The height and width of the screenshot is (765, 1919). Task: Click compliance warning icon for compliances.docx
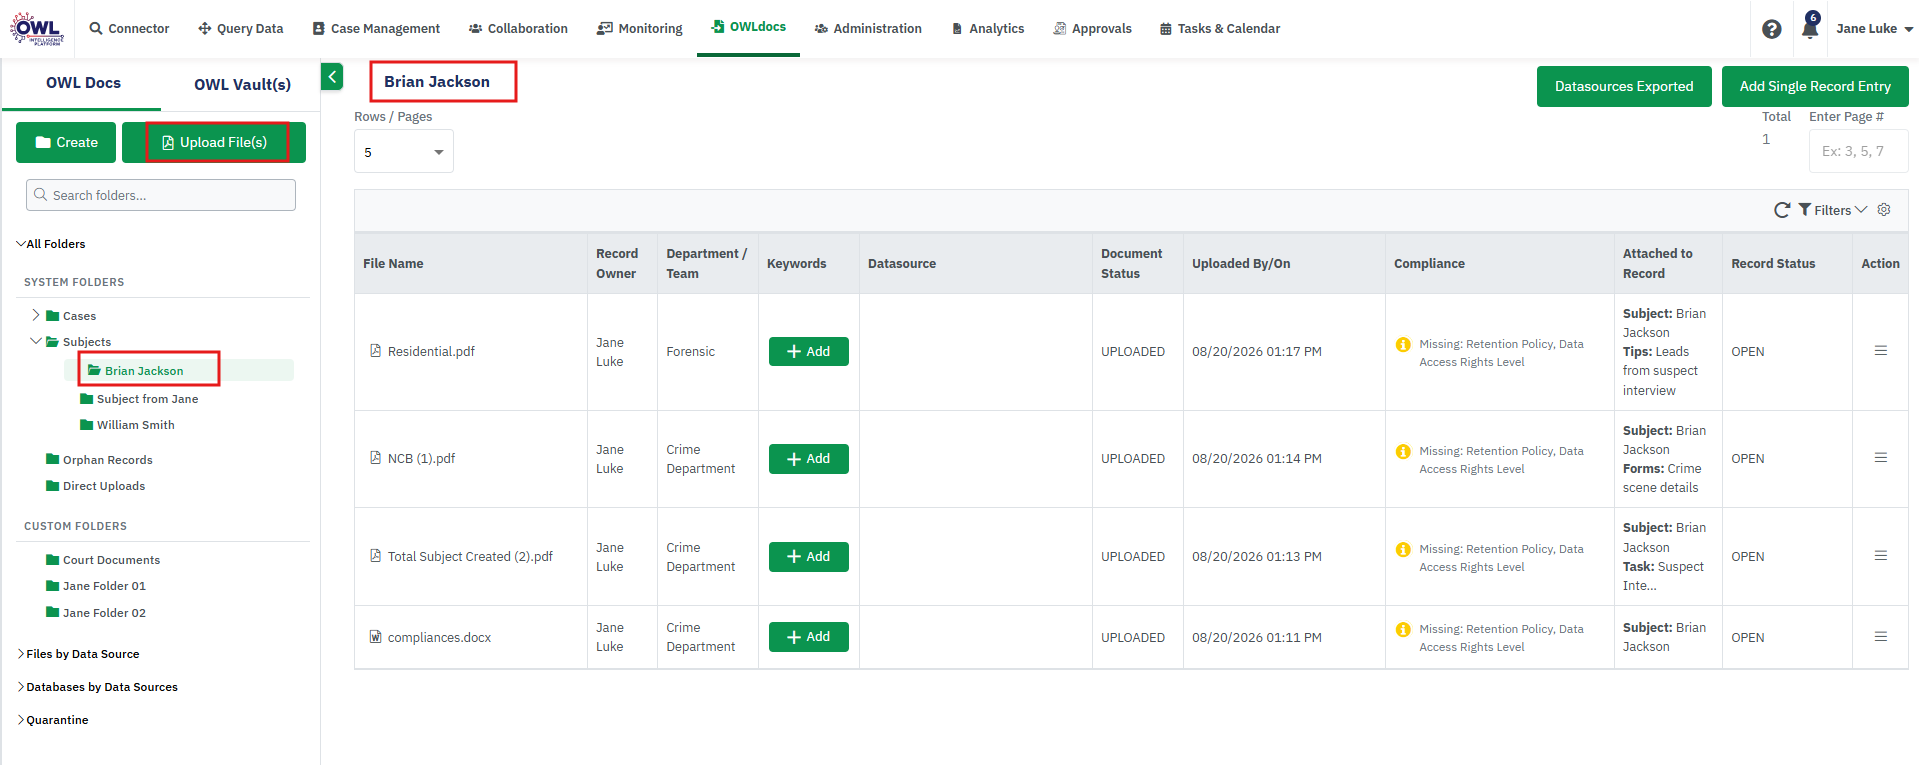pyautogui.click(x=1403, y=630)
